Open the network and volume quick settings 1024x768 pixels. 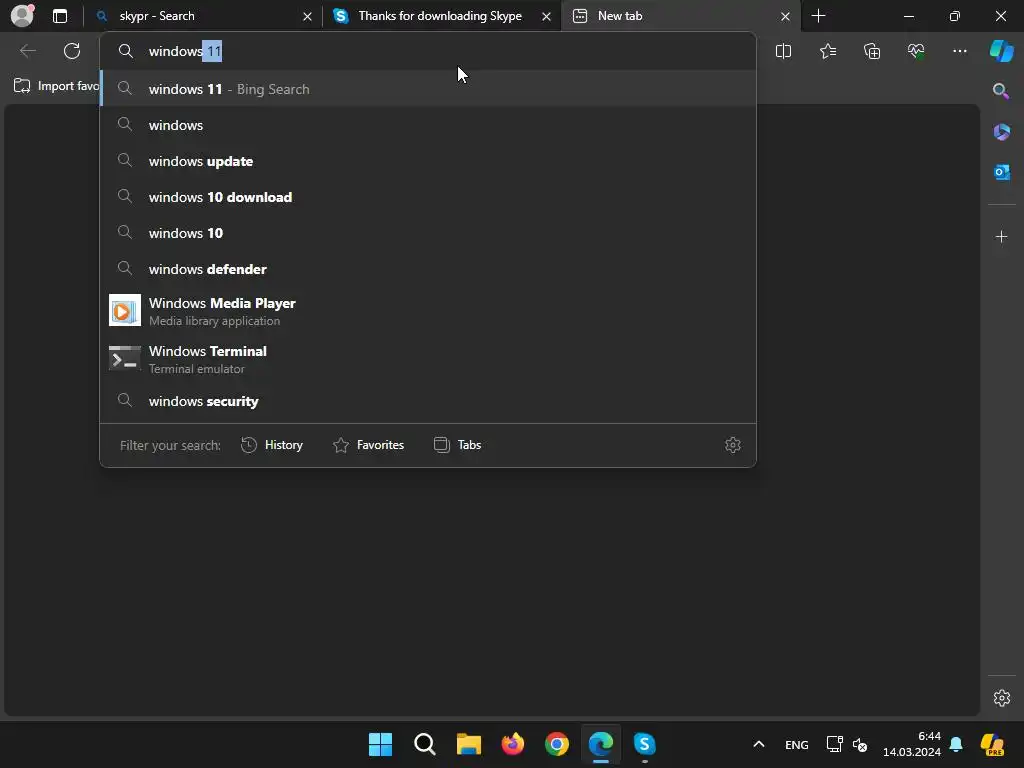pos(846,744)
